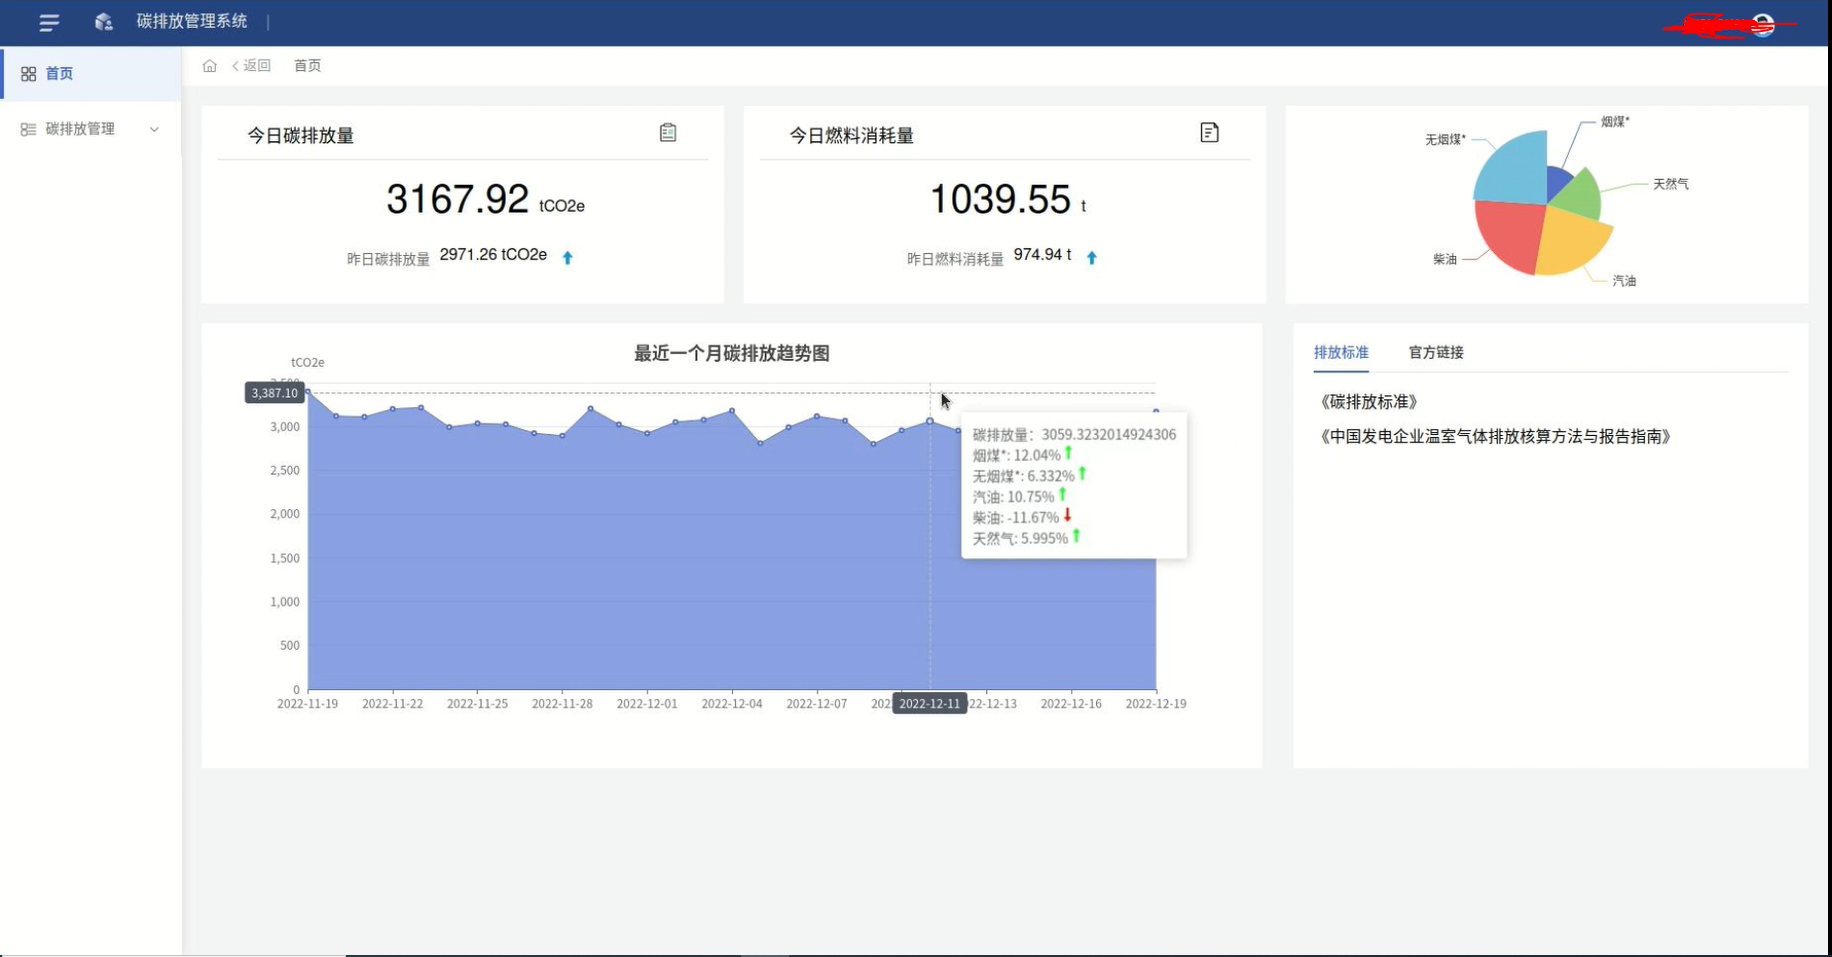Click the 昨日碳排放量 label

[x=388, y=259]
